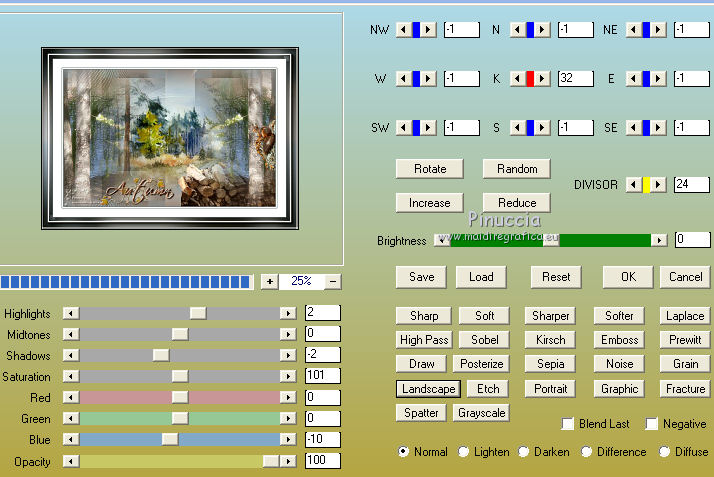Click the K slider left arrow
The height and width of the screenshot is (477, 714).
coord(517,79)
